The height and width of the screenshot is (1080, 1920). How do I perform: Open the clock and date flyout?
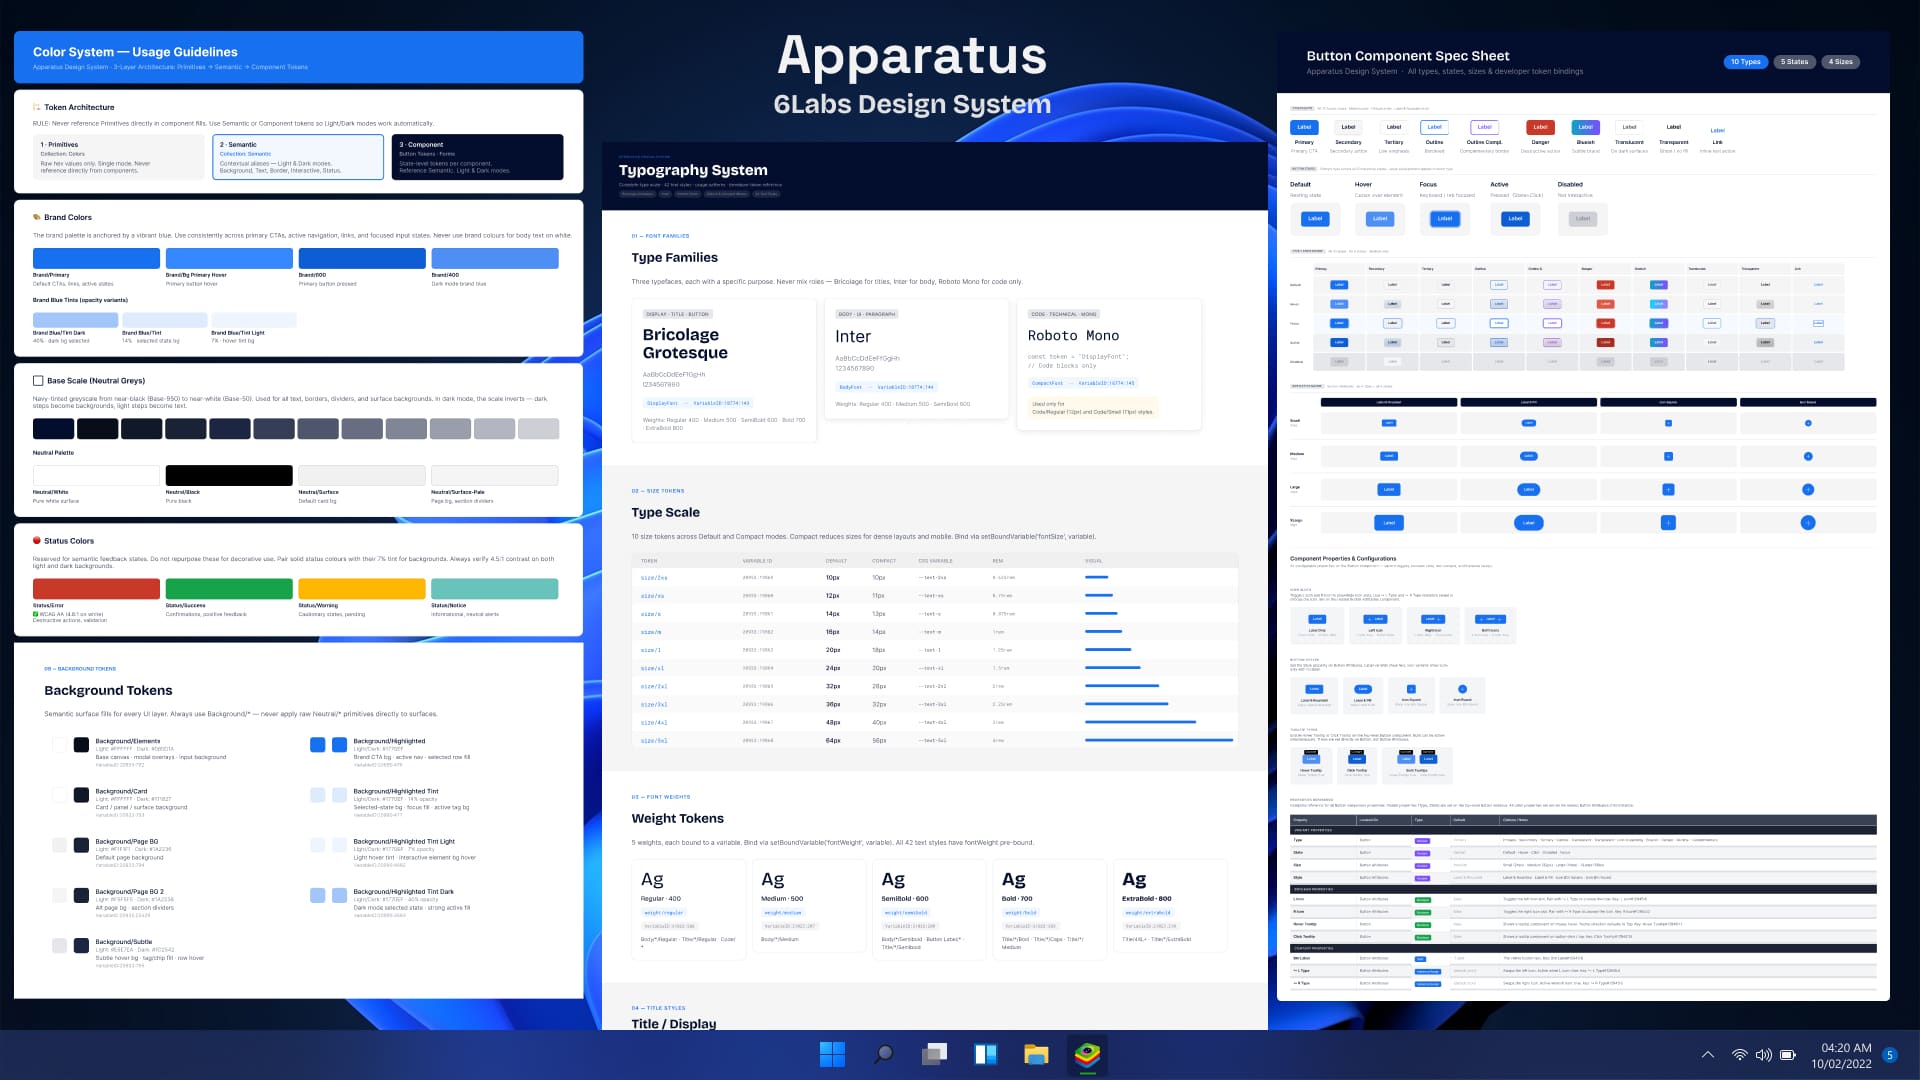1841,1056
